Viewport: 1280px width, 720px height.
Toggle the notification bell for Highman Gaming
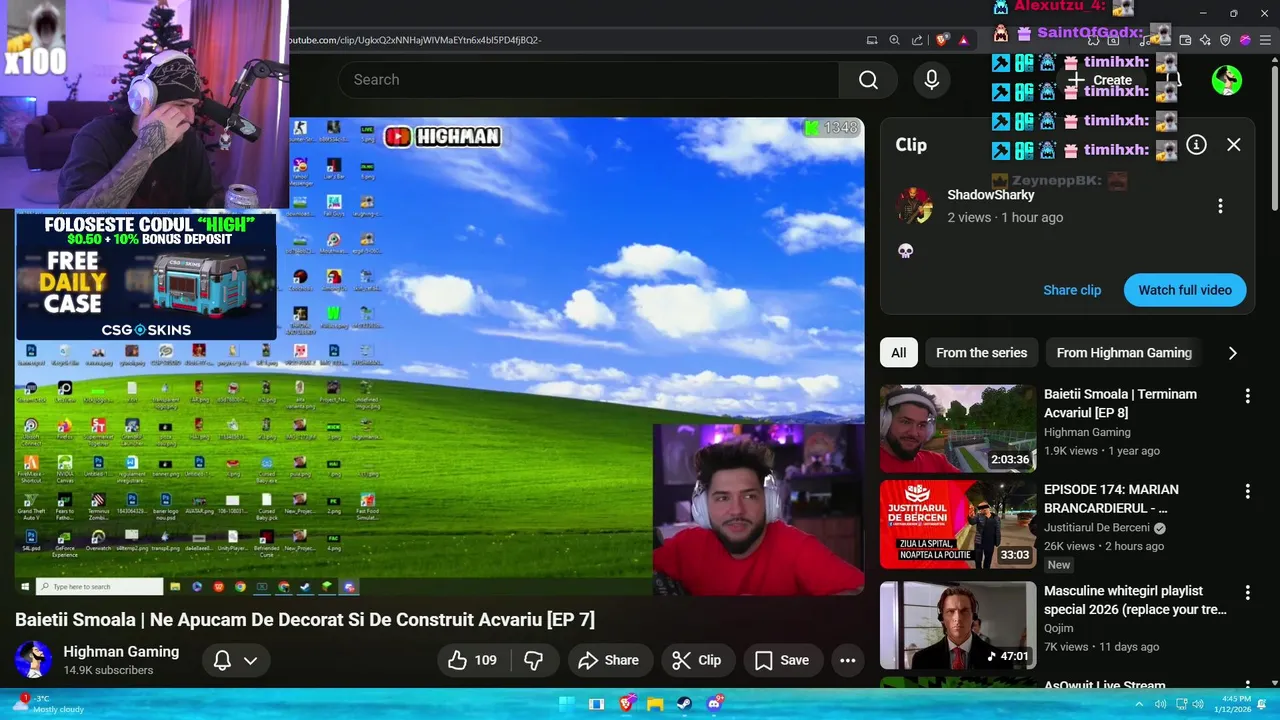tap(222, 660)
